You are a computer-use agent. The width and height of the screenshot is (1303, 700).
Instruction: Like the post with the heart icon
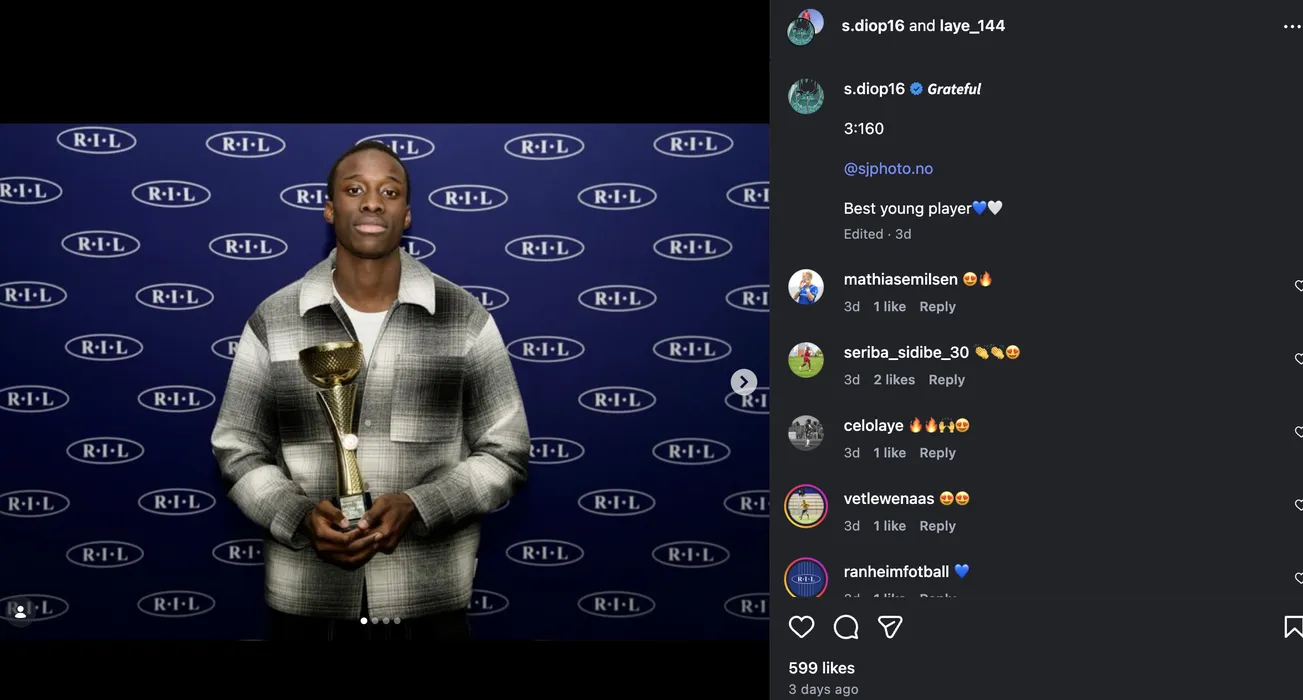pyautogui.click(x=801, y=627)
